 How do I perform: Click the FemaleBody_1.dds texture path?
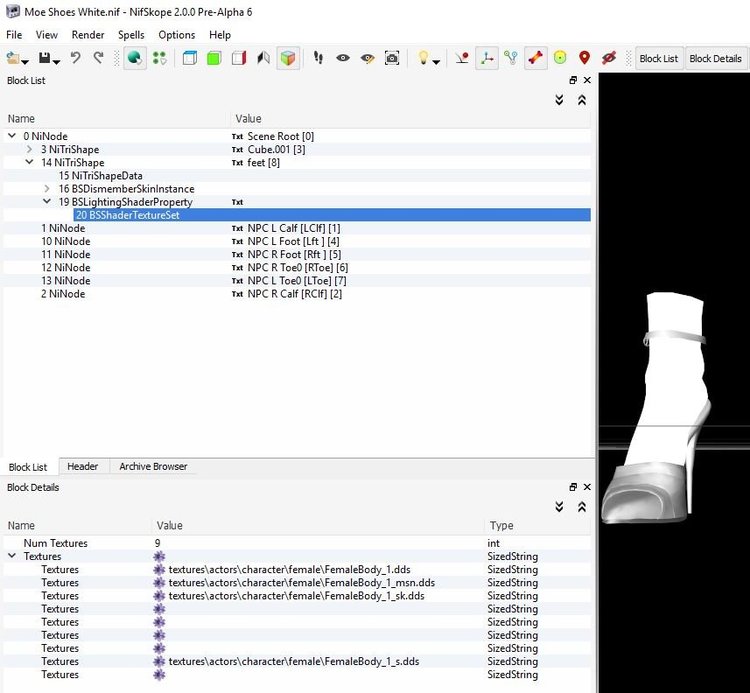289,569
